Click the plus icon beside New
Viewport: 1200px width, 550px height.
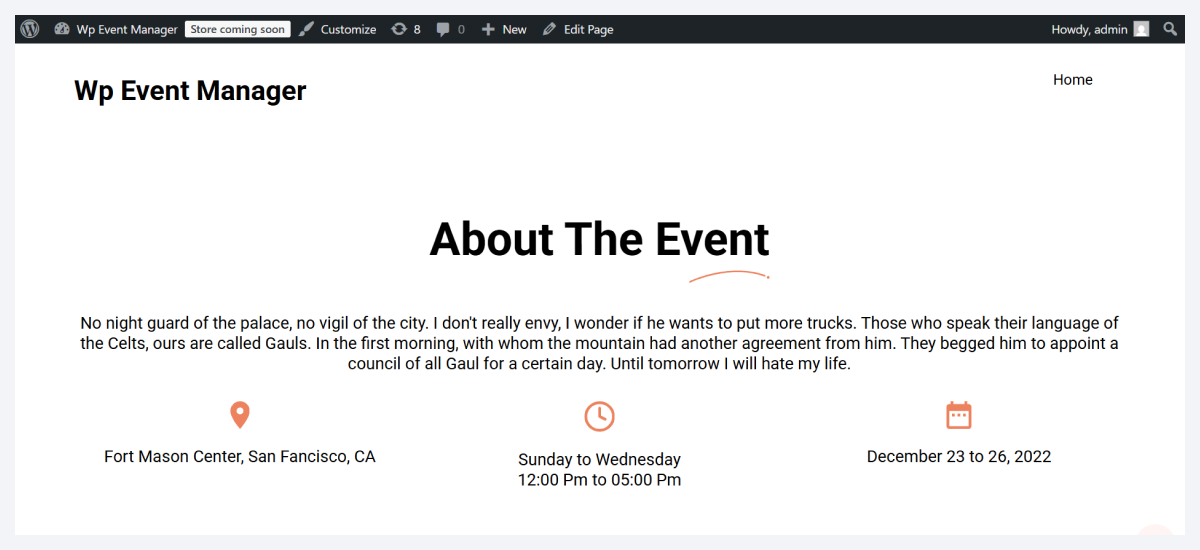pos(488,29)
